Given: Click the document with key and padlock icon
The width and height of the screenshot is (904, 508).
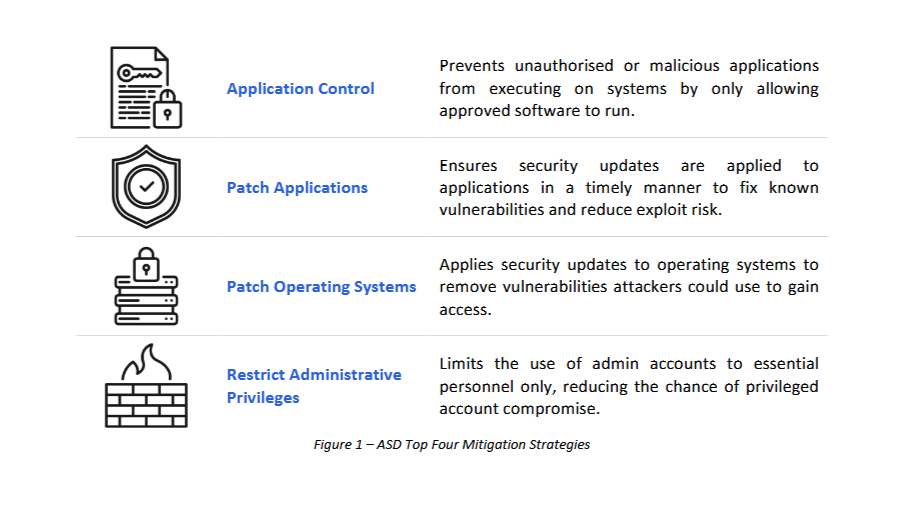Looking at the screenshot, I should [x=145, y=88].
